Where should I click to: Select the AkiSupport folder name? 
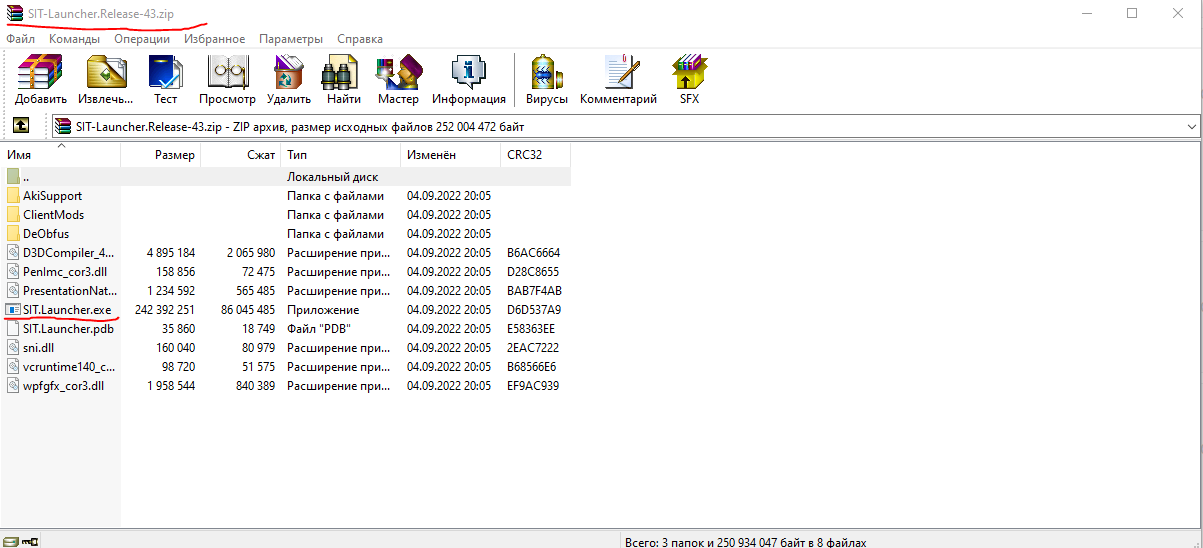point(53,196)
